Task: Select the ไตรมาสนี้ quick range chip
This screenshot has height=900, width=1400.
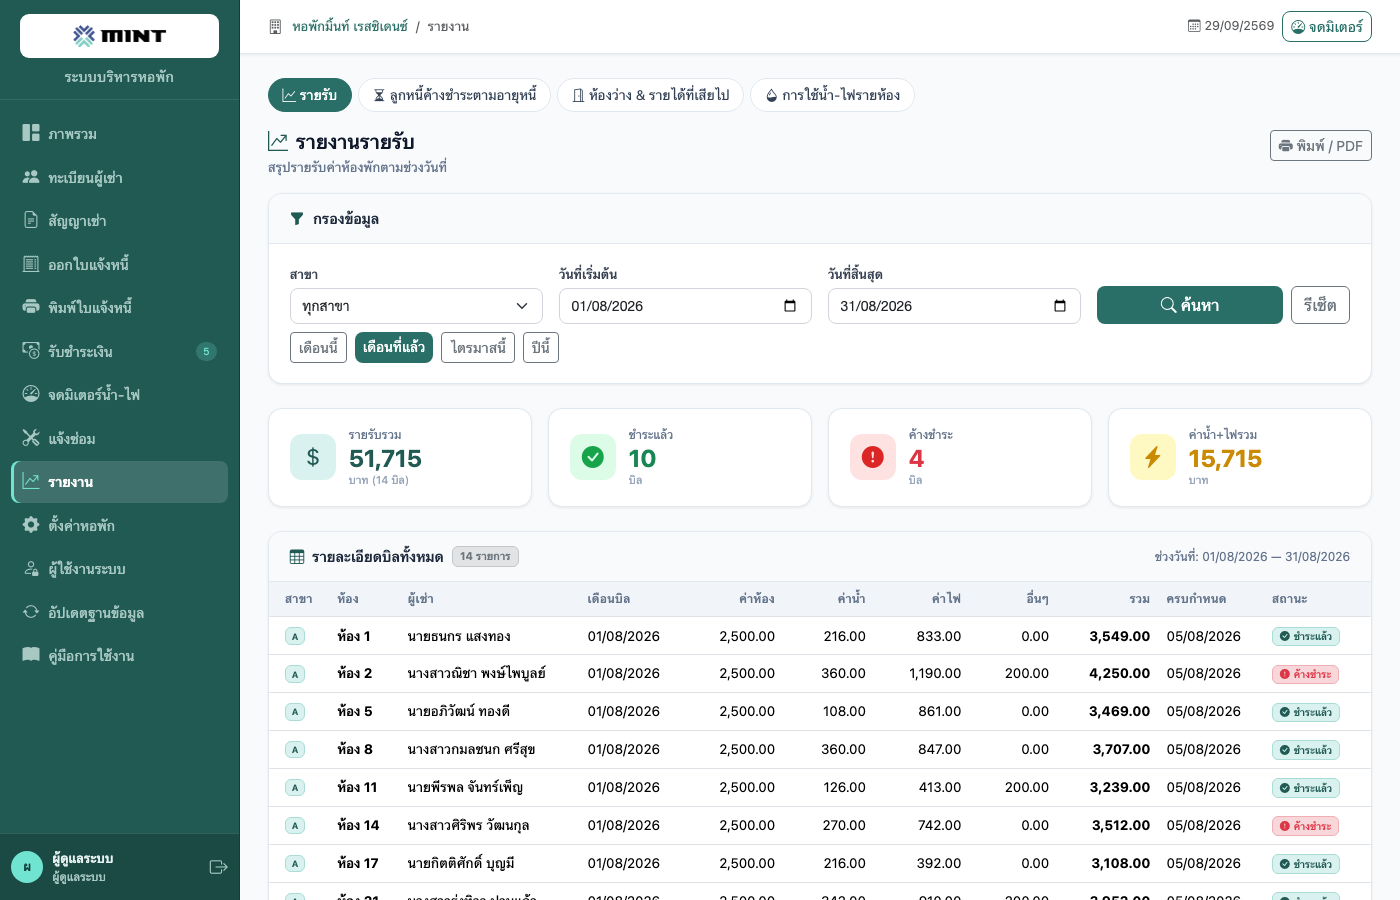Action: point(478,348)
